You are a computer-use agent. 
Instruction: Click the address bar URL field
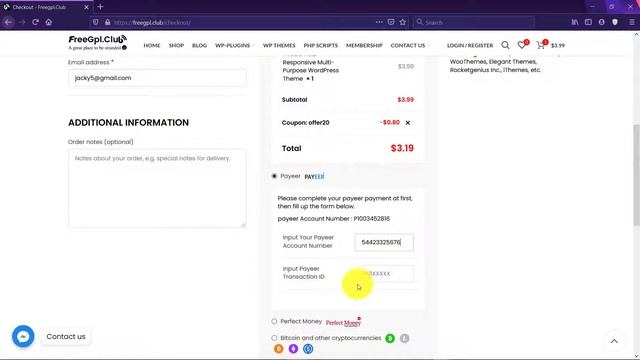point(241,22)
